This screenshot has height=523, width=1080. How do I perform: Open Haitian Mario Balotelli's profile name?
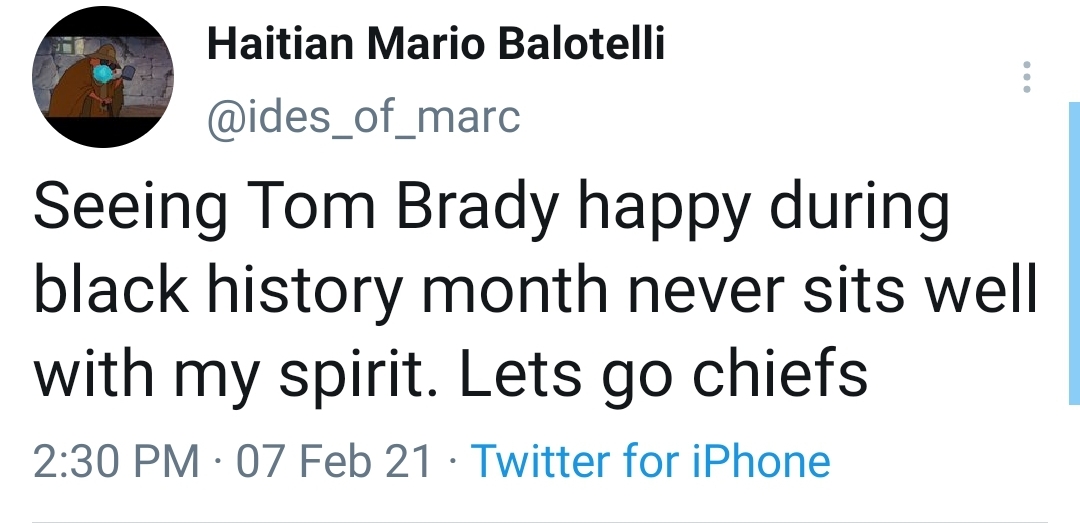(435, 45)
